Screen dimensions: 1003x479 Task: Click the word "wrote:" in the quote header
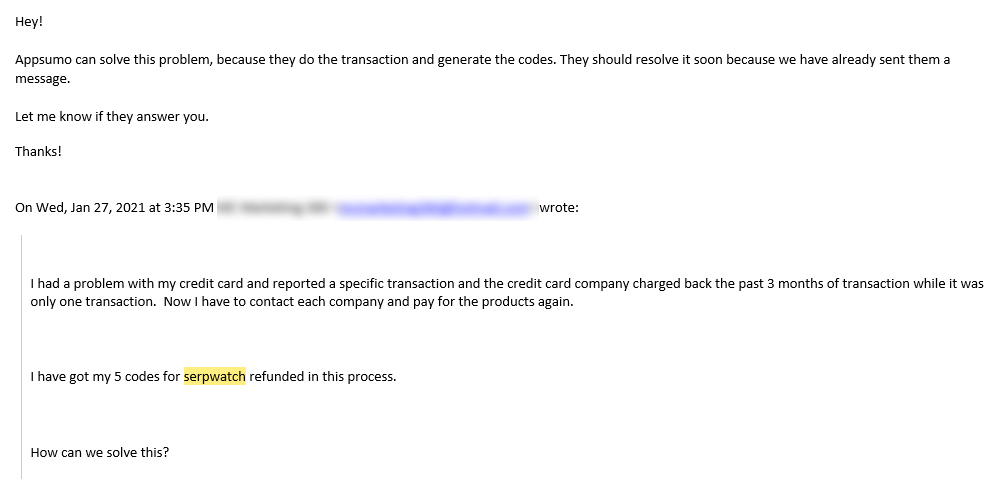pos(559,208)
